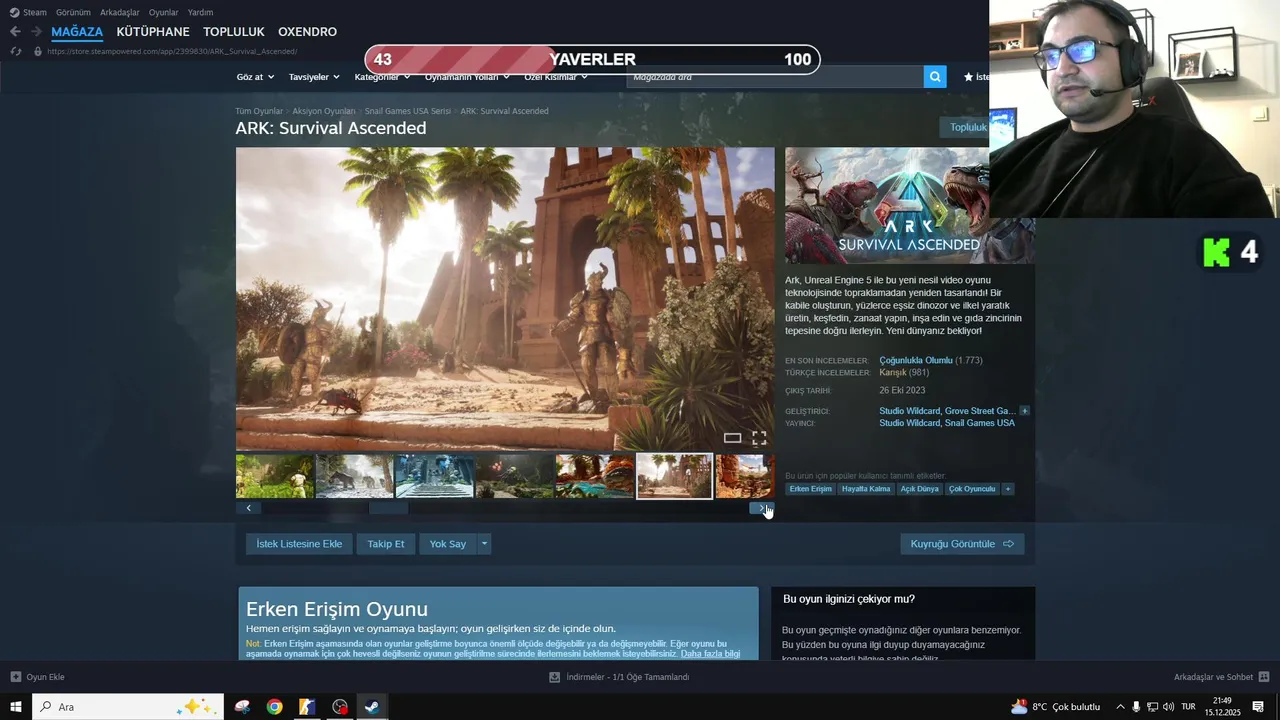This screenshot has width=1280, height=720.
Task: Switch to the KÜTÜPHANE tab
Action: (x=153, y=32)
